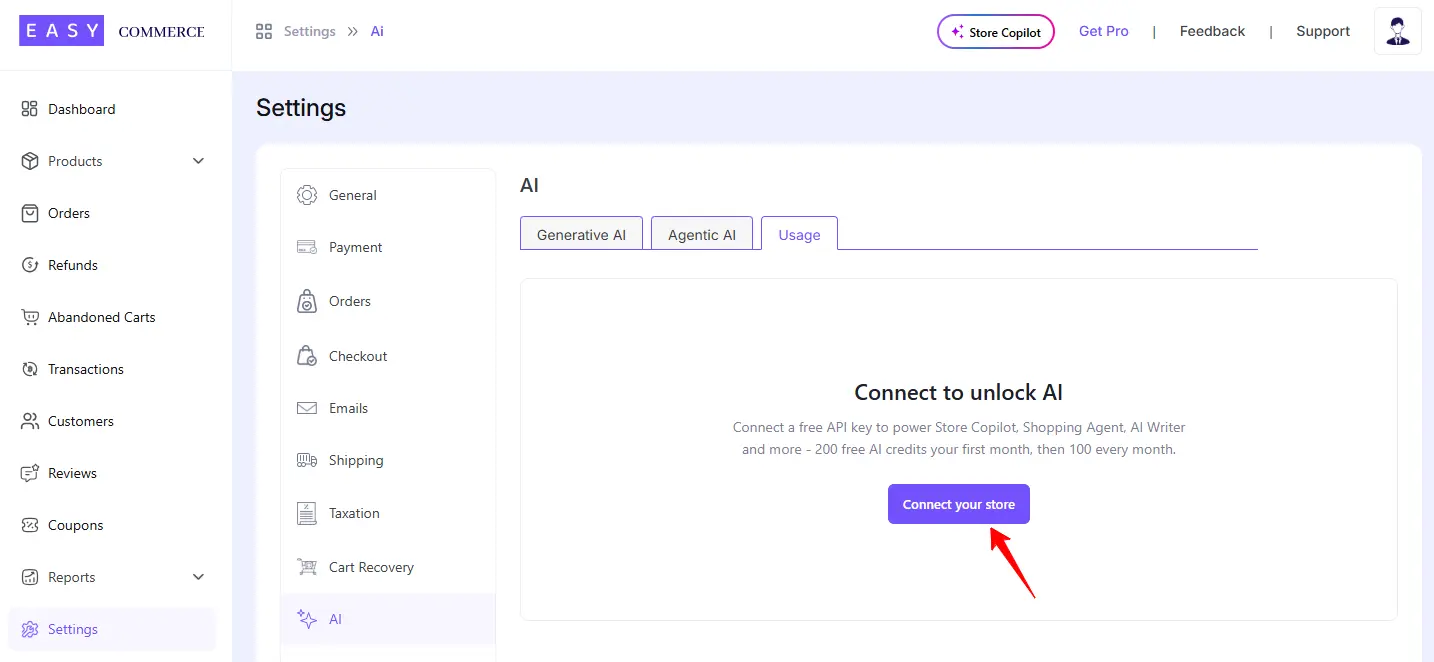Click the Reports chart icon
This screenshot has height=662, width=1434.
click(x=29, y=577)
